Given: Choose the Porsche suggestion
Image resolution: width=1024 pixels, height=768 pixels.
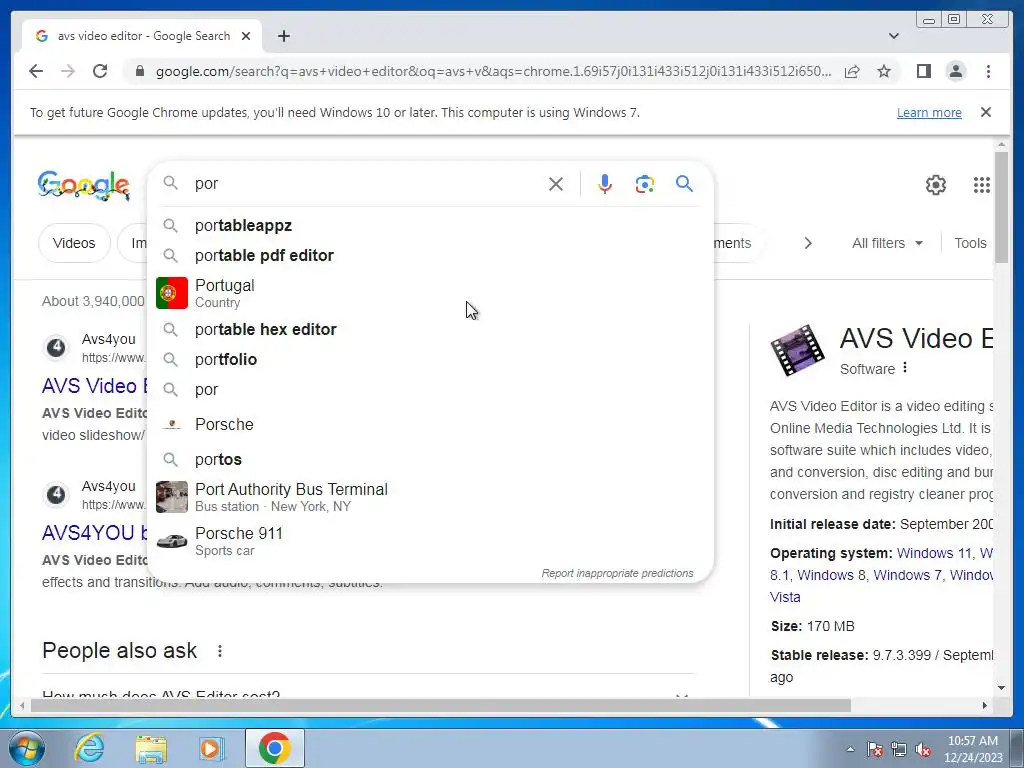Looking at the screenshot, I should pyautogui.click(x=431, y=424).
